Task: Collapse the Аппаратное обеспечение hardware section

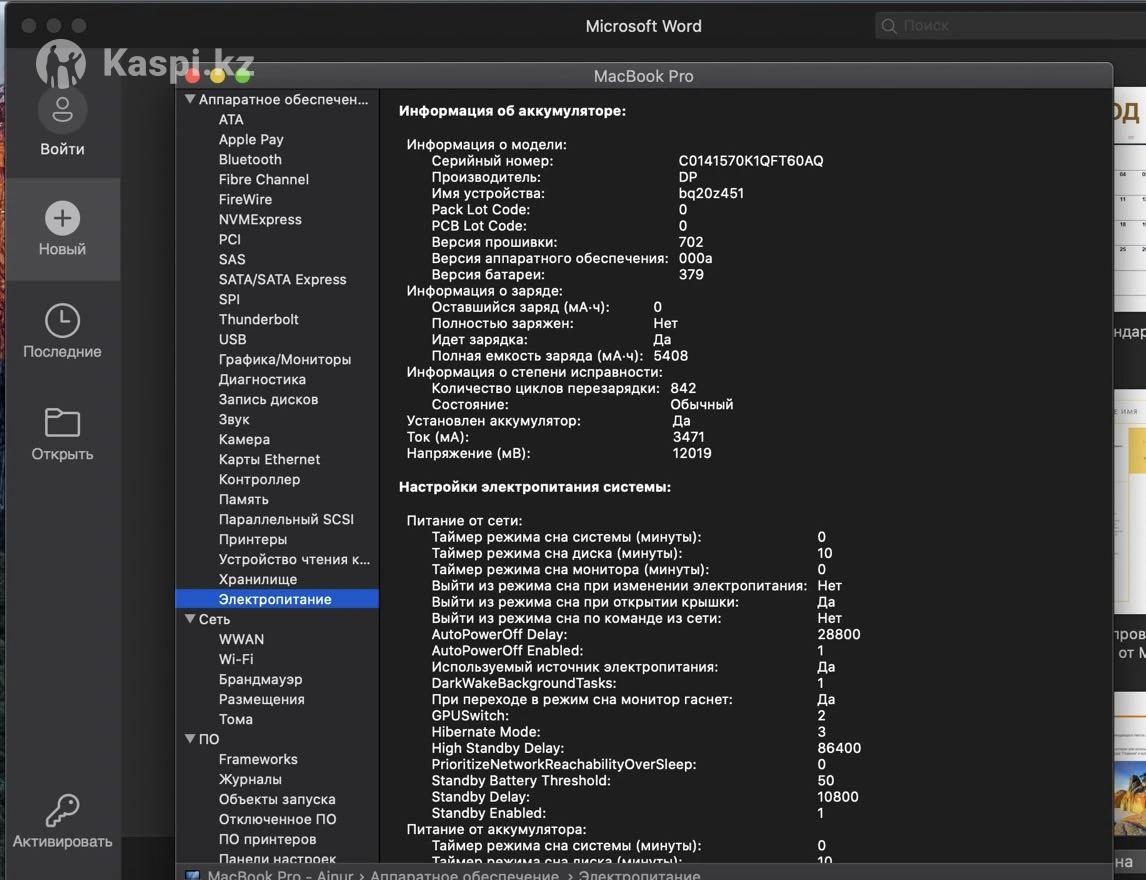Action: [x=190, y=99]
